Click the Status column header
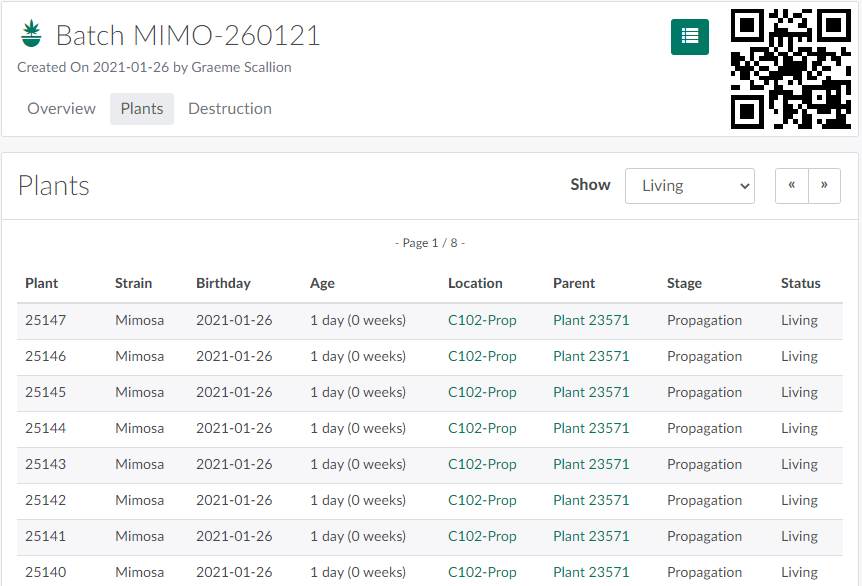 (x=800, y=284)
